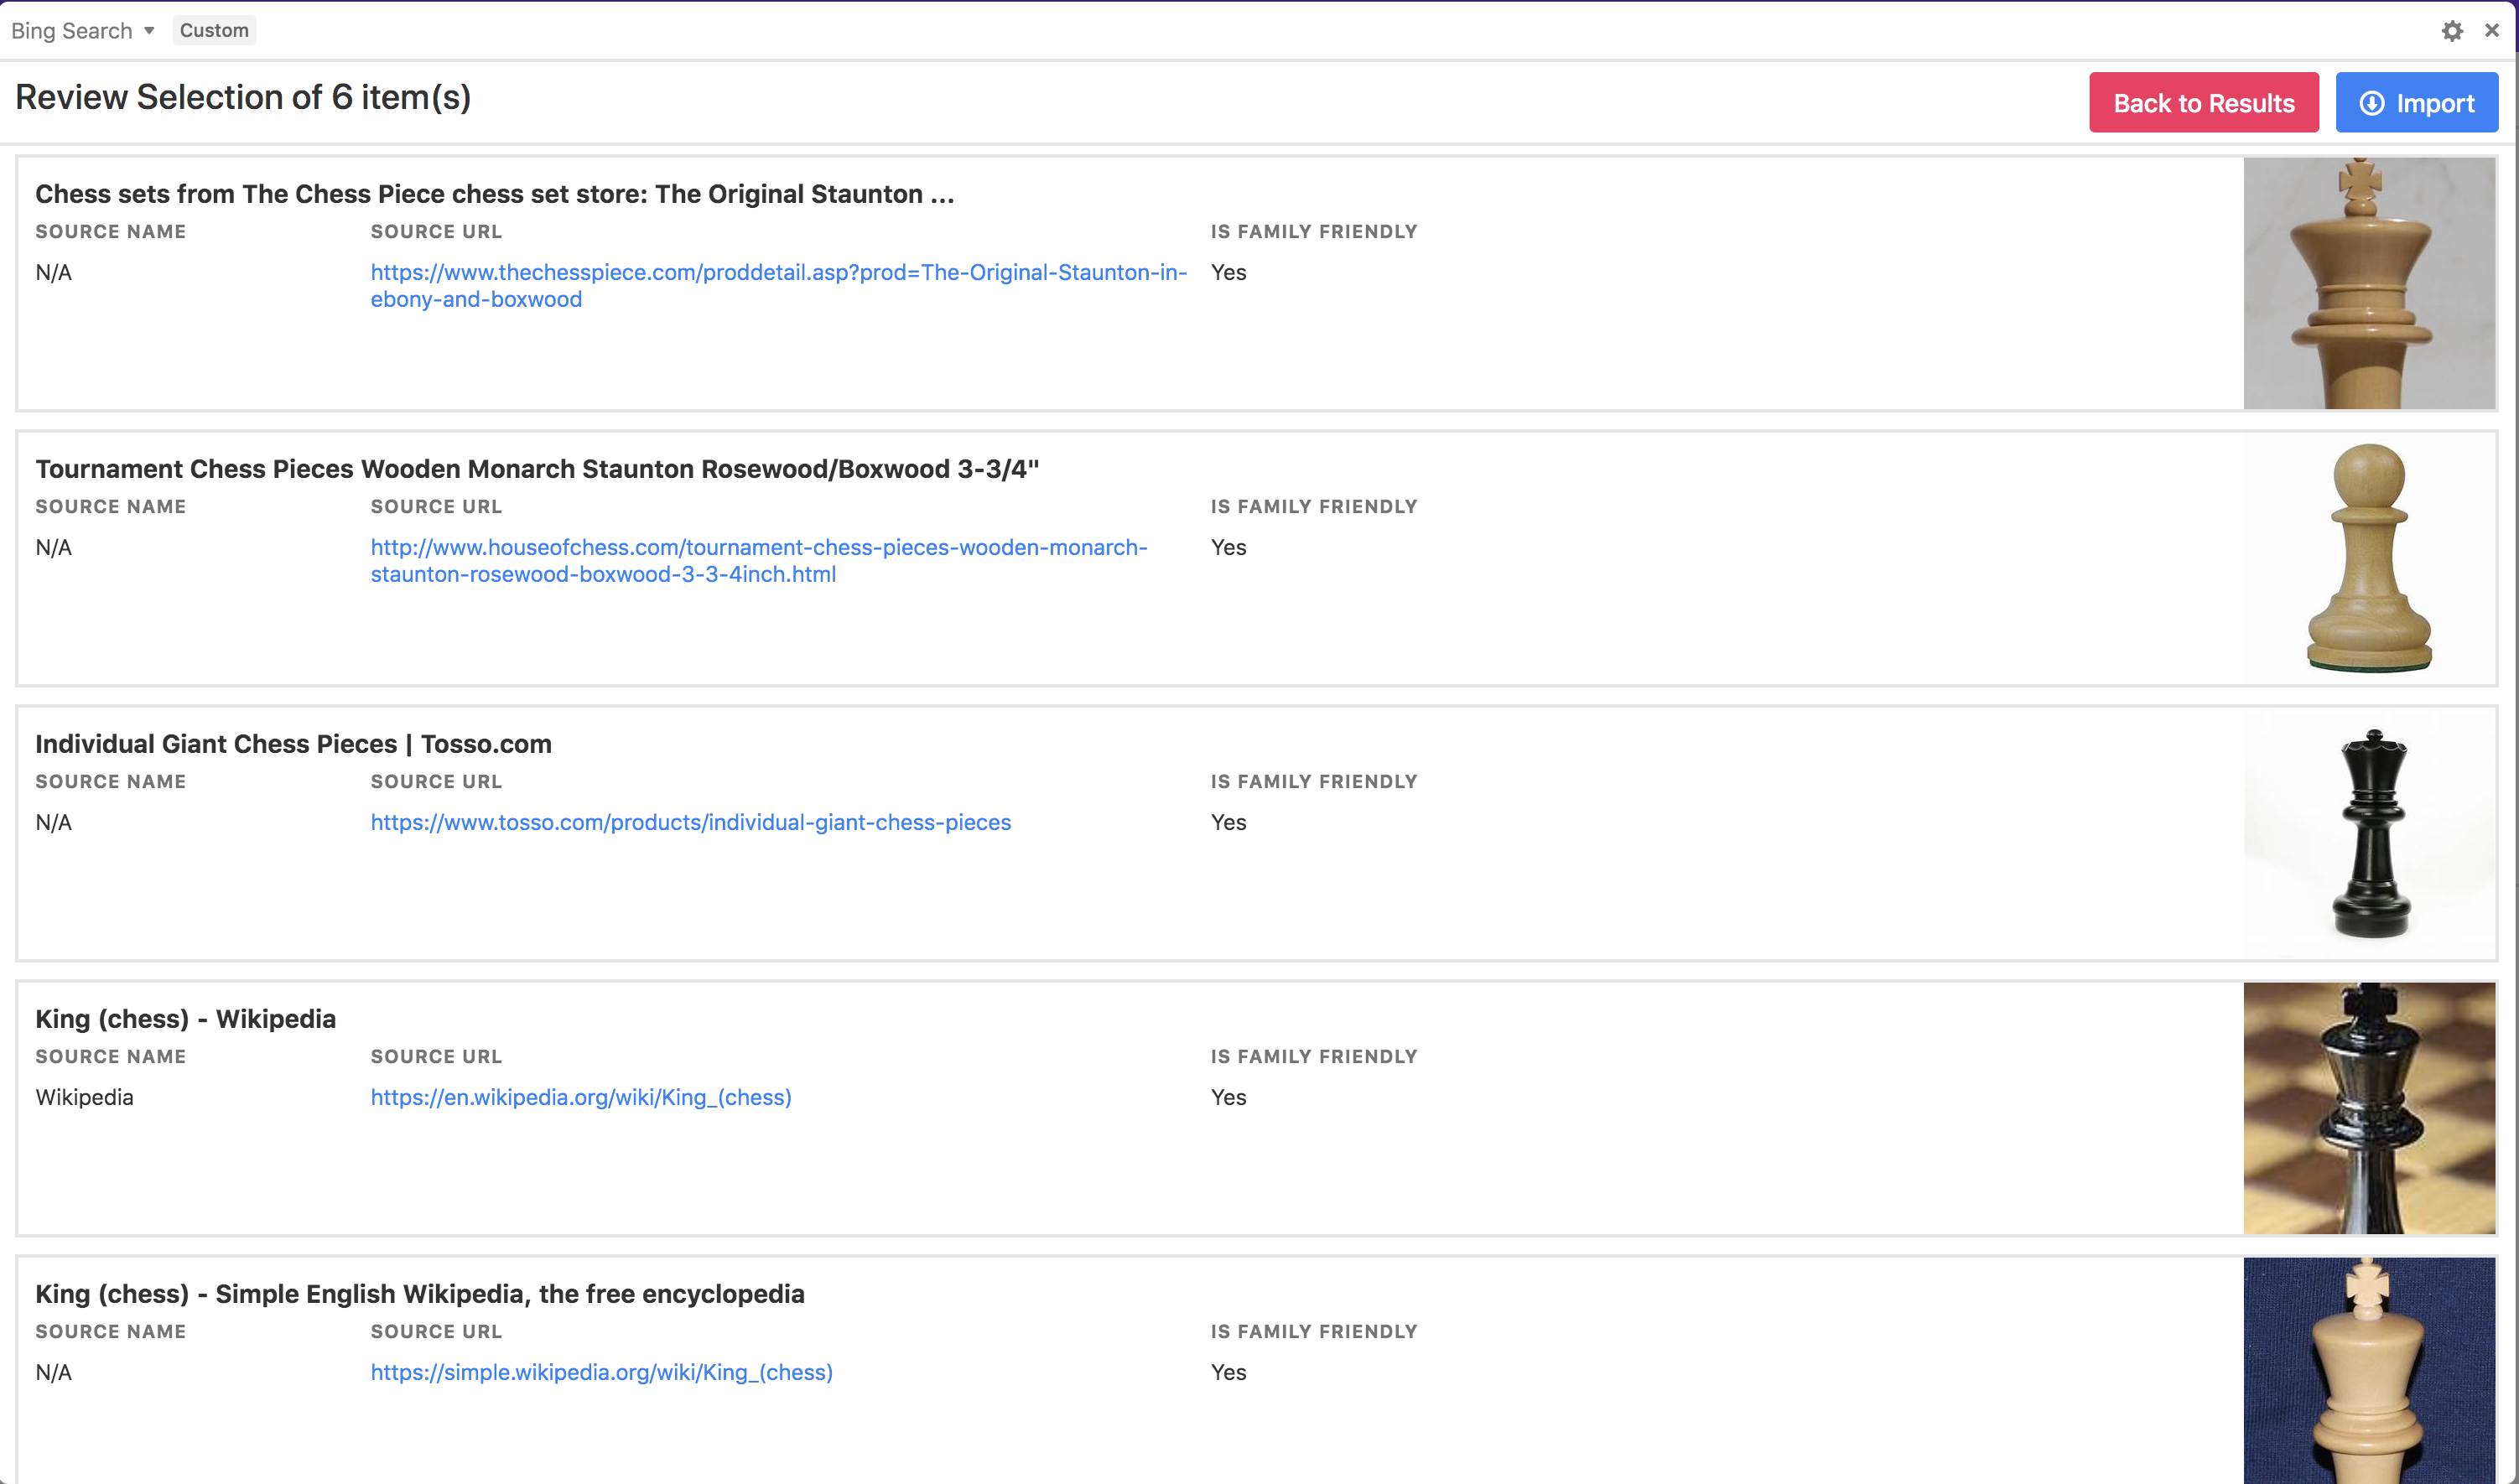Click black king on chessboard thumbnail
This screenshot has width=2519, height=1484.
[x=2368, y=1108]
